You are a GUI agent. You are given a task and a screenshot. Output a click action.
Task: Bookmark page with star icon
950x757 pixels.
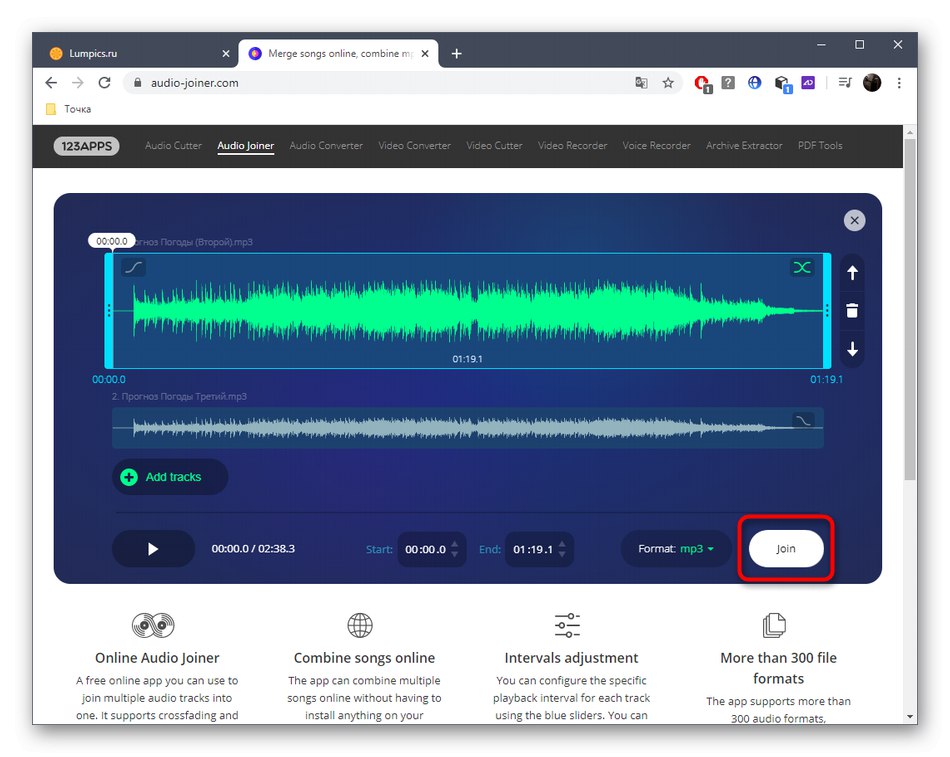668,83
